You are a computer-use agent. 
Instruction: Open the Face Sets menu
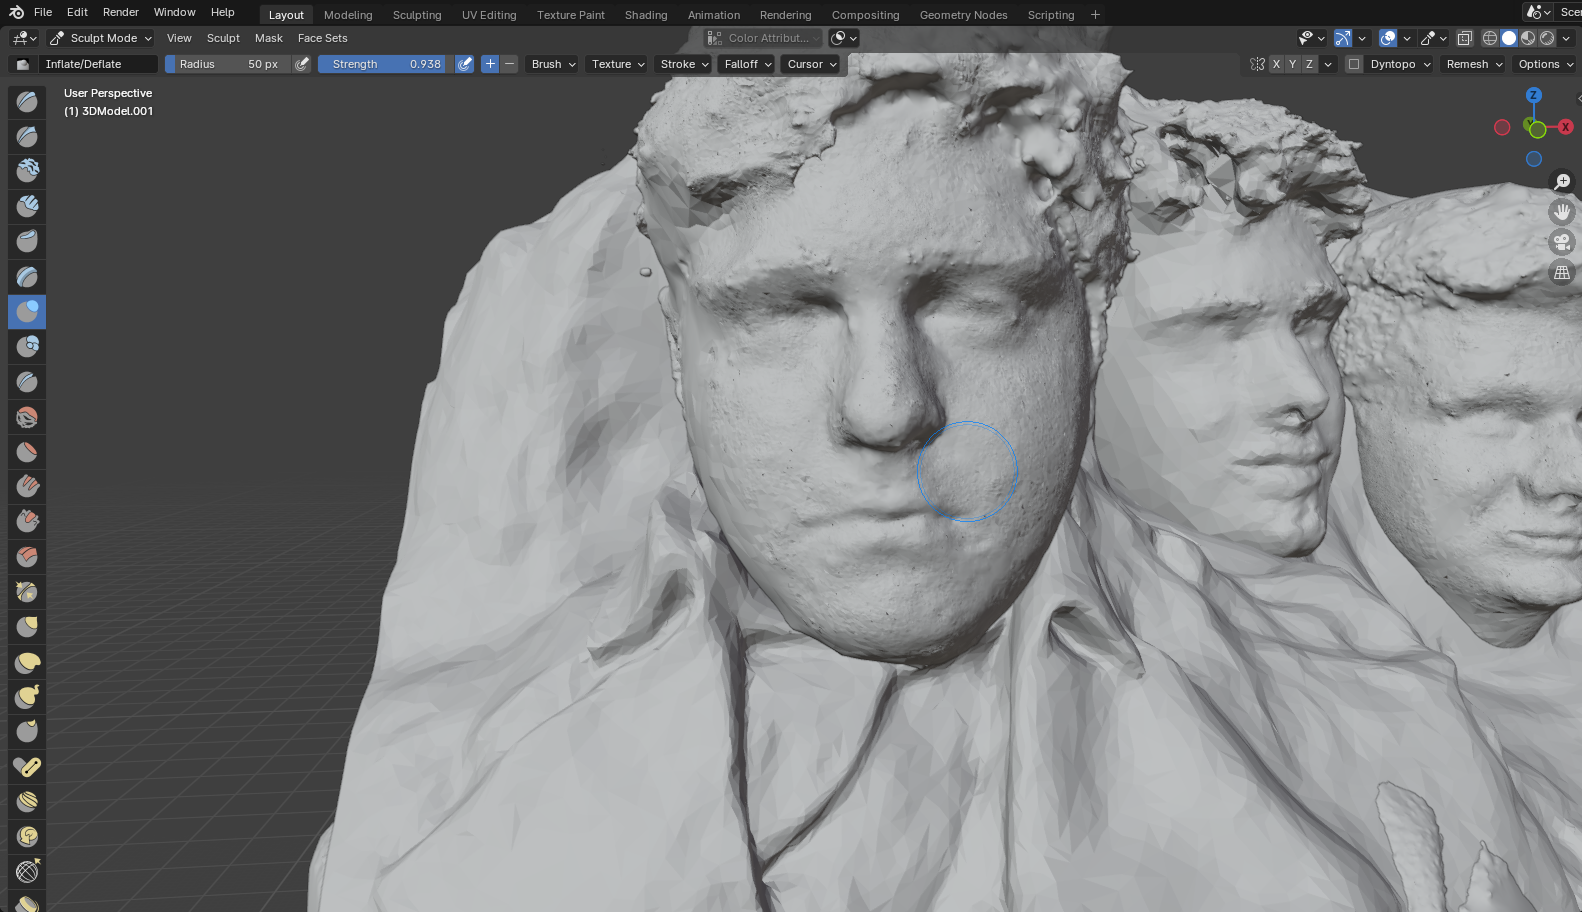coord(323,38)
